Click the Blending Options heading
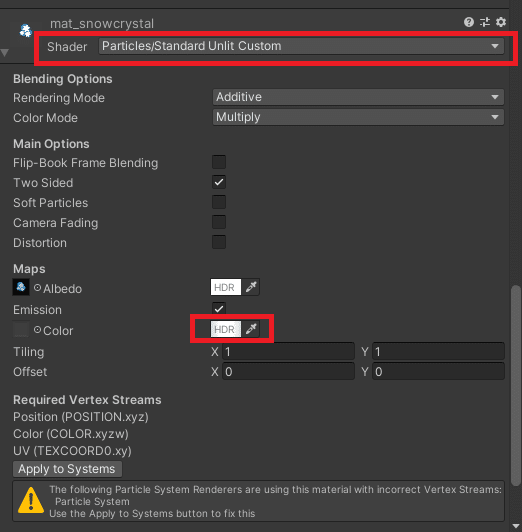Screen dimensions: 522x532 63,79
